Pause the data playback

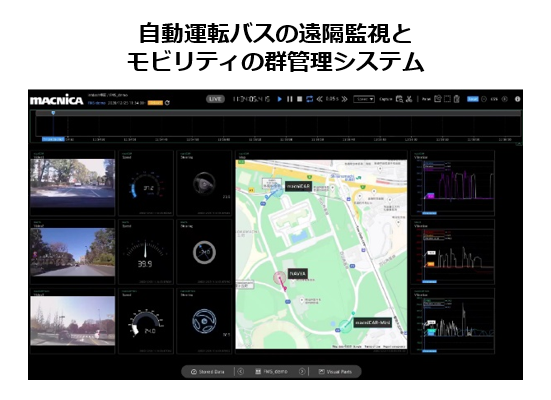tap(290, 99)
